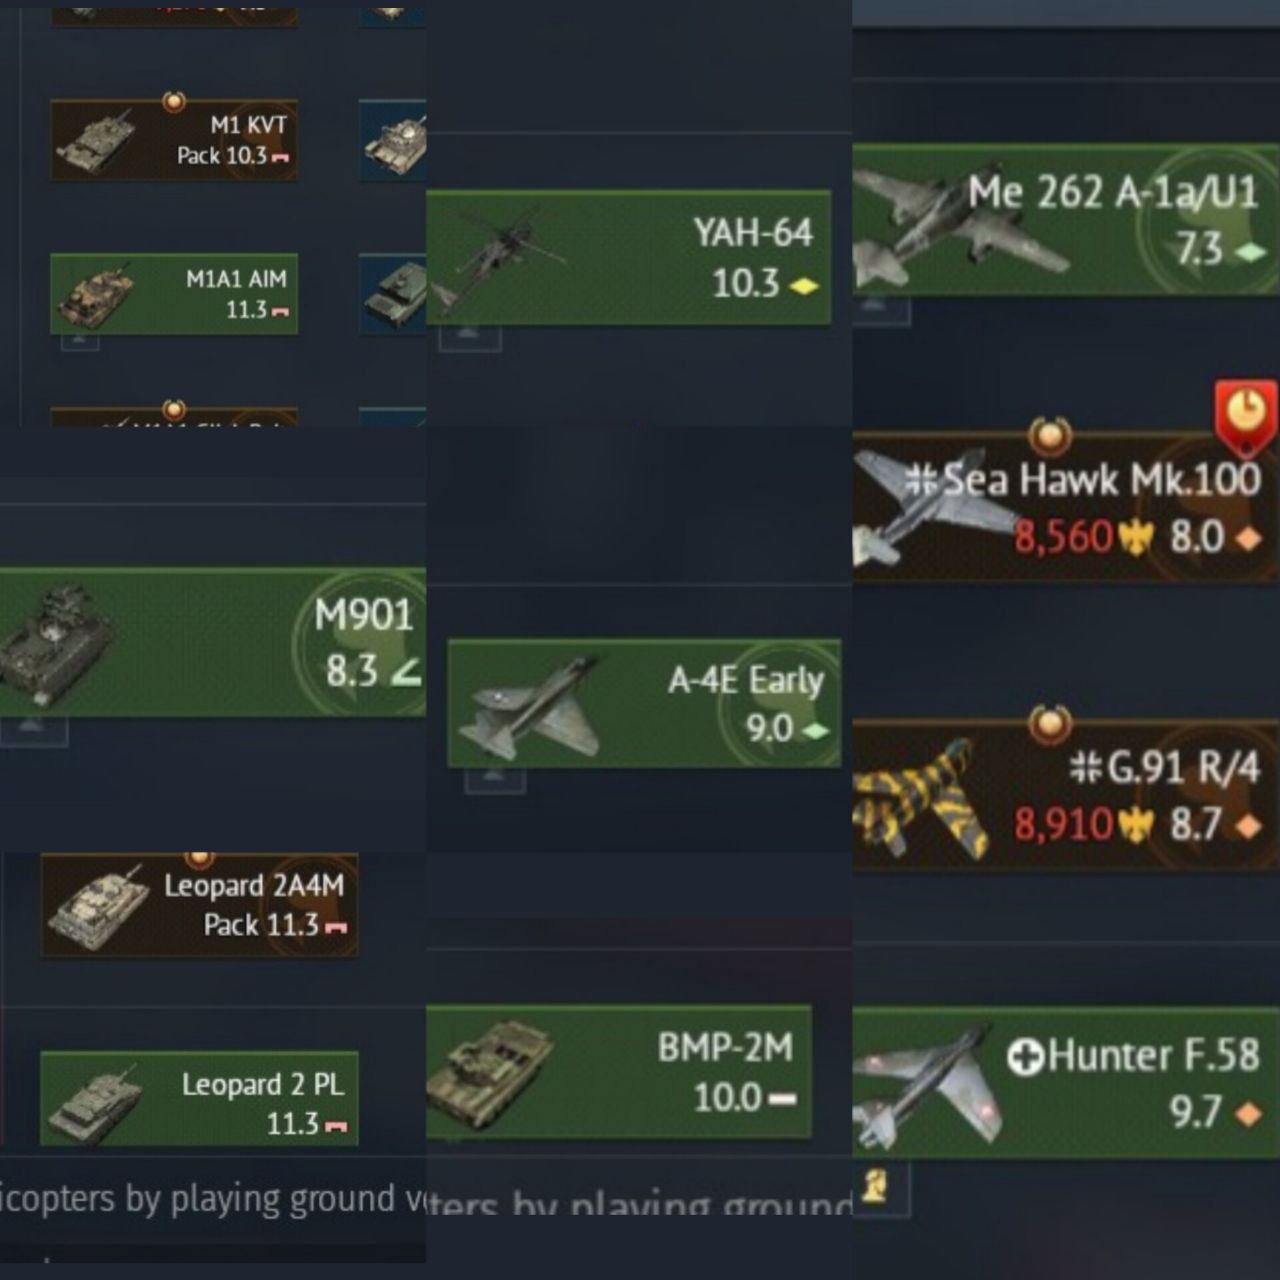Select the M901 tank destroyer card

tap(213, 642)
